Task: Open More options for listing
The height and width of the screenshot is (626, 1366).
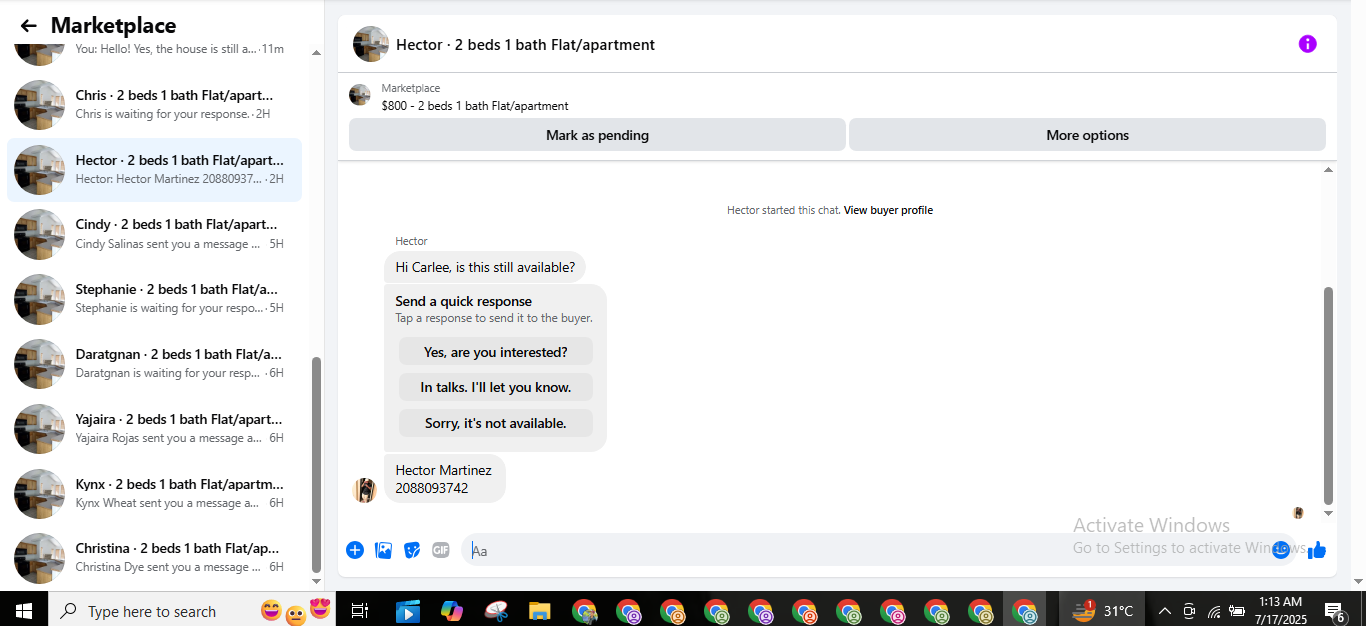Action: pyautogui.click(x=1087, y=135)
